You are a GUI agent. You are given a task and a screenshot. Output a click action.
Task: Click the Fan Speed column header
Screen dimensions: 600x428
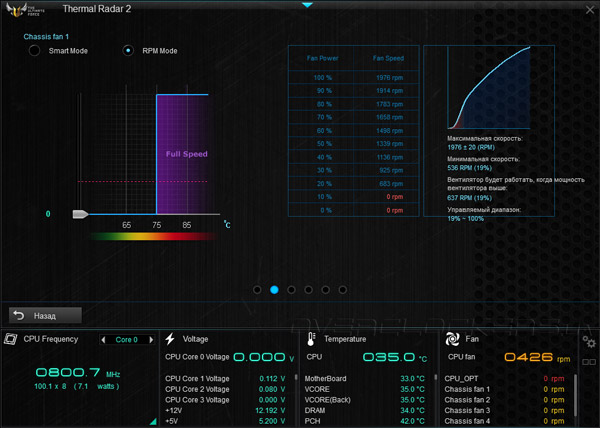(x=388, y=58)
